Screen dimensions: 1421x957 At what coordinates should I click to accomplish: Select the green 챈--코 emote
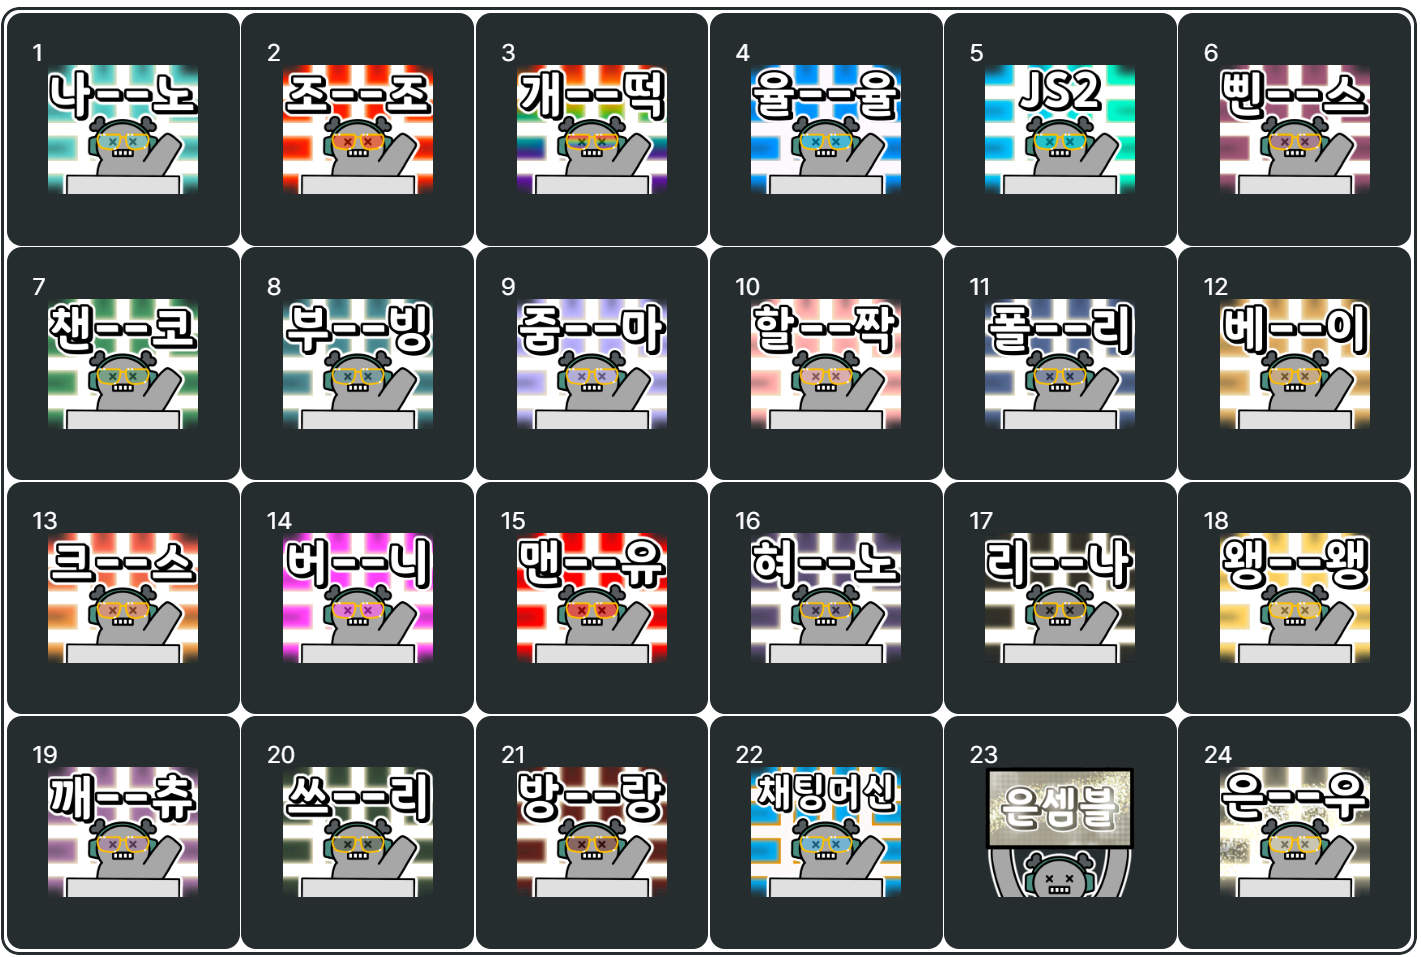(x=123, y=363)
